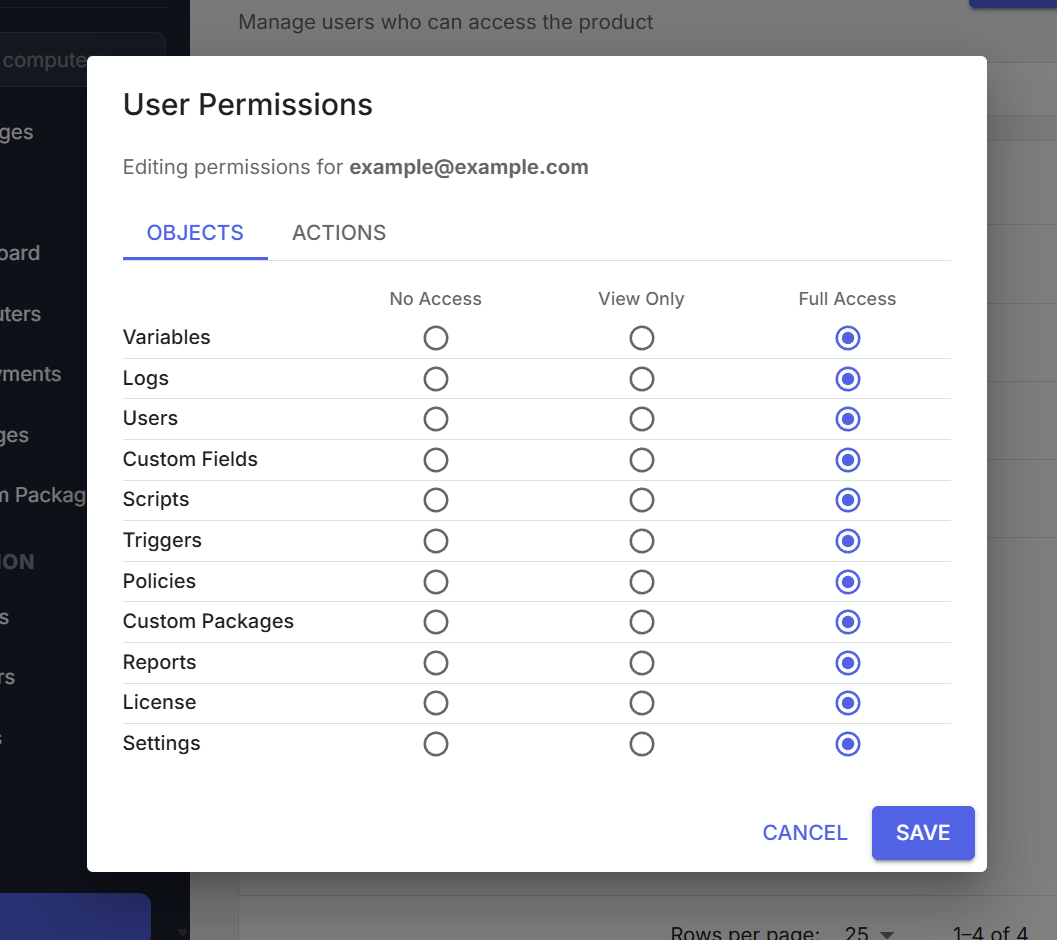Click the email example@example.com

[468, 166]
